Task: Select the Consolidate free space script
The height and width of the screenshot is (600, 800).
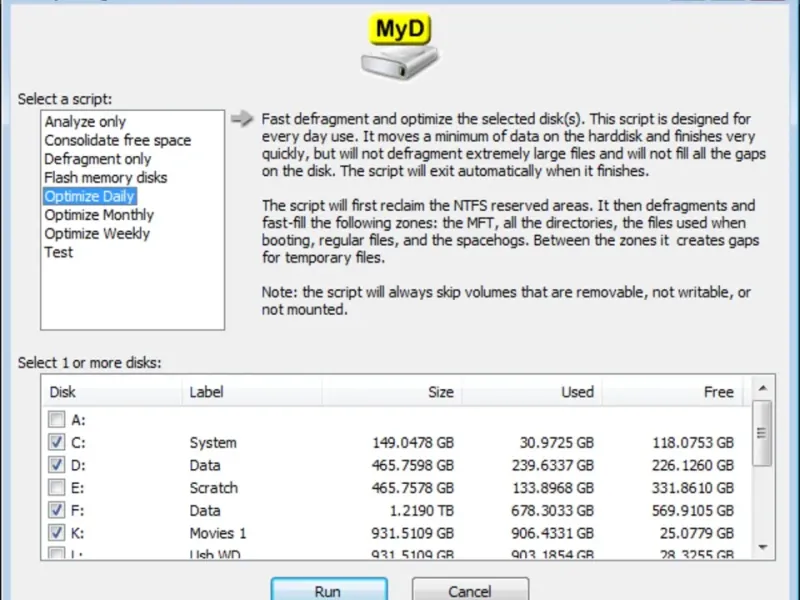Action: (x=118, y=140)
